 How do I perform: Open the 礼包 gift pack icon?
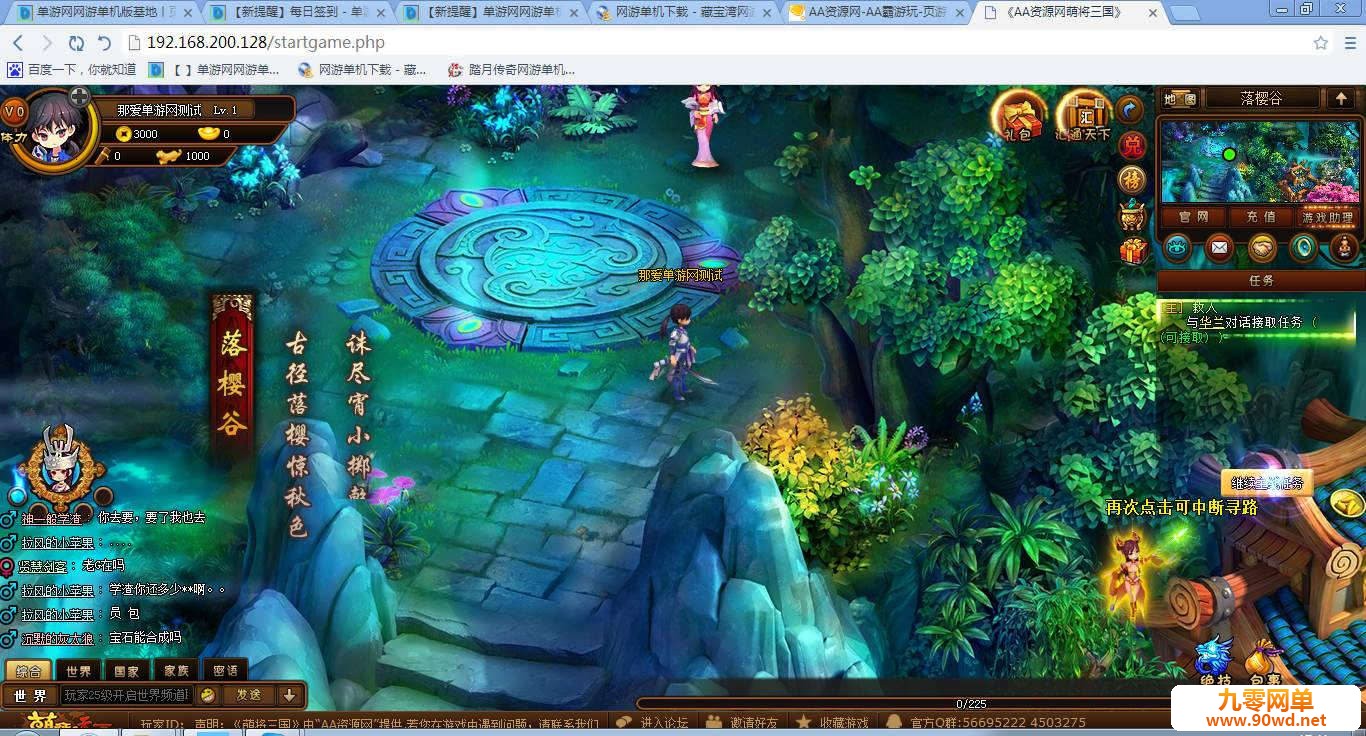click(x=1018, y=116)
